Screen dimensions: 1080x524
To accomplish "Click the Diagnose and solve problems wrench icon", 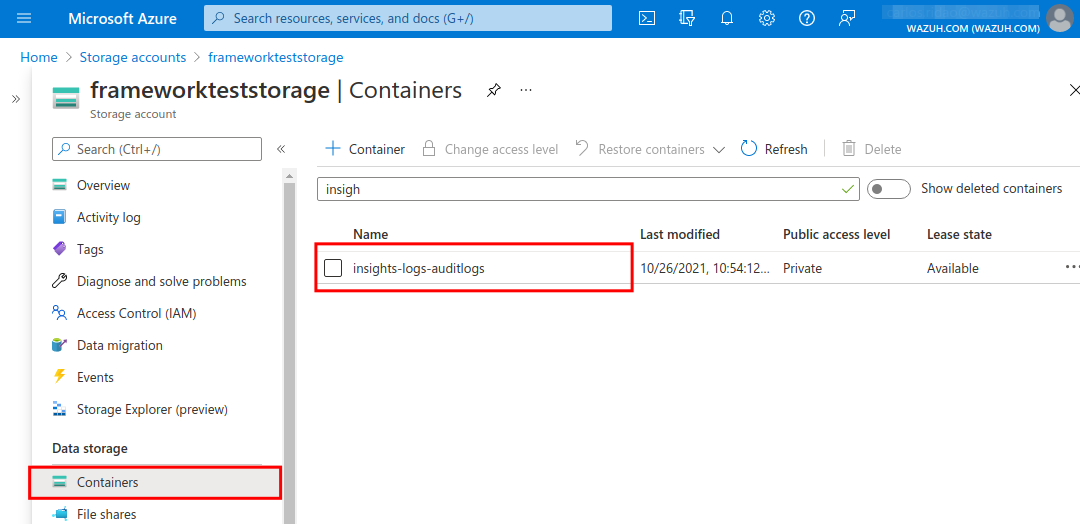I will 60,281.
